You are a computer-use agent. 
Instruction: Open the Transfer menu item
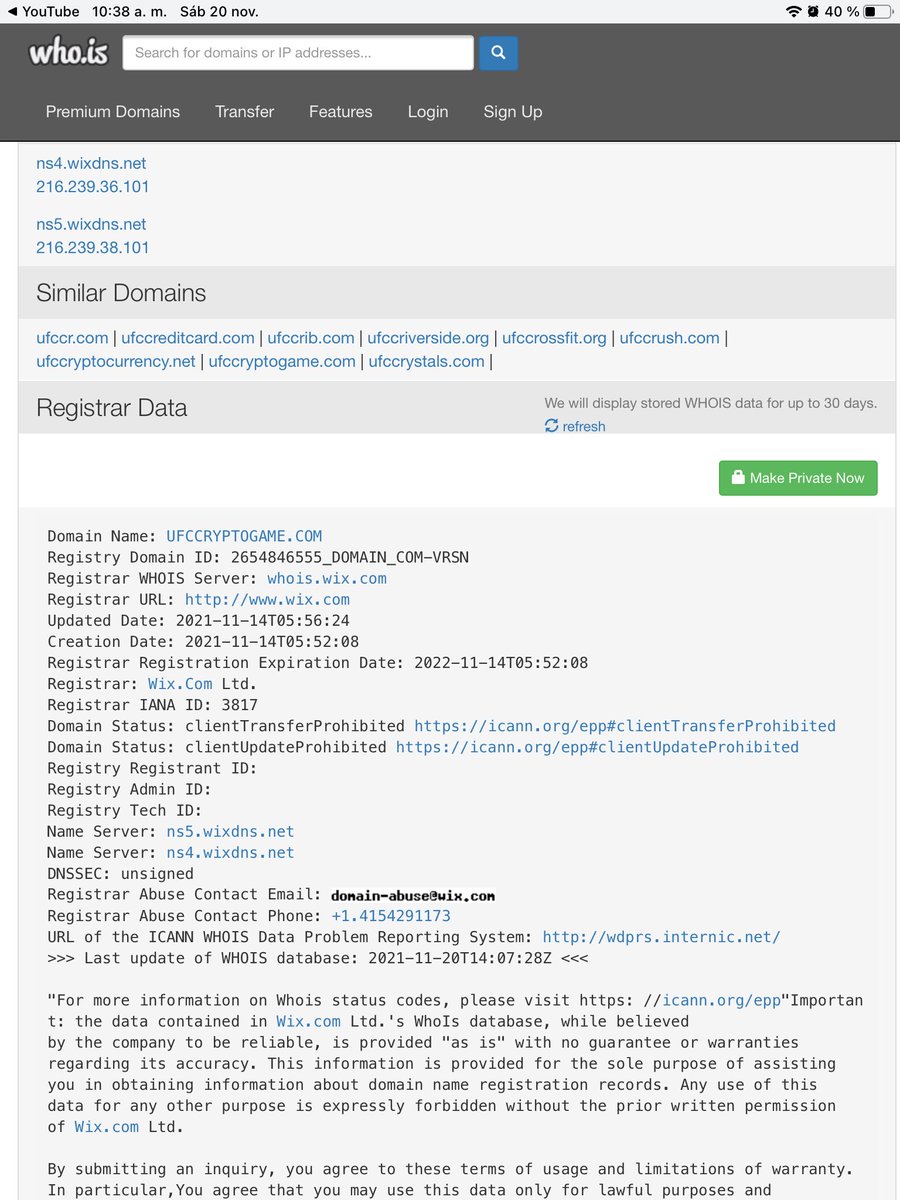pyautogui.click(x=244, y=112)
